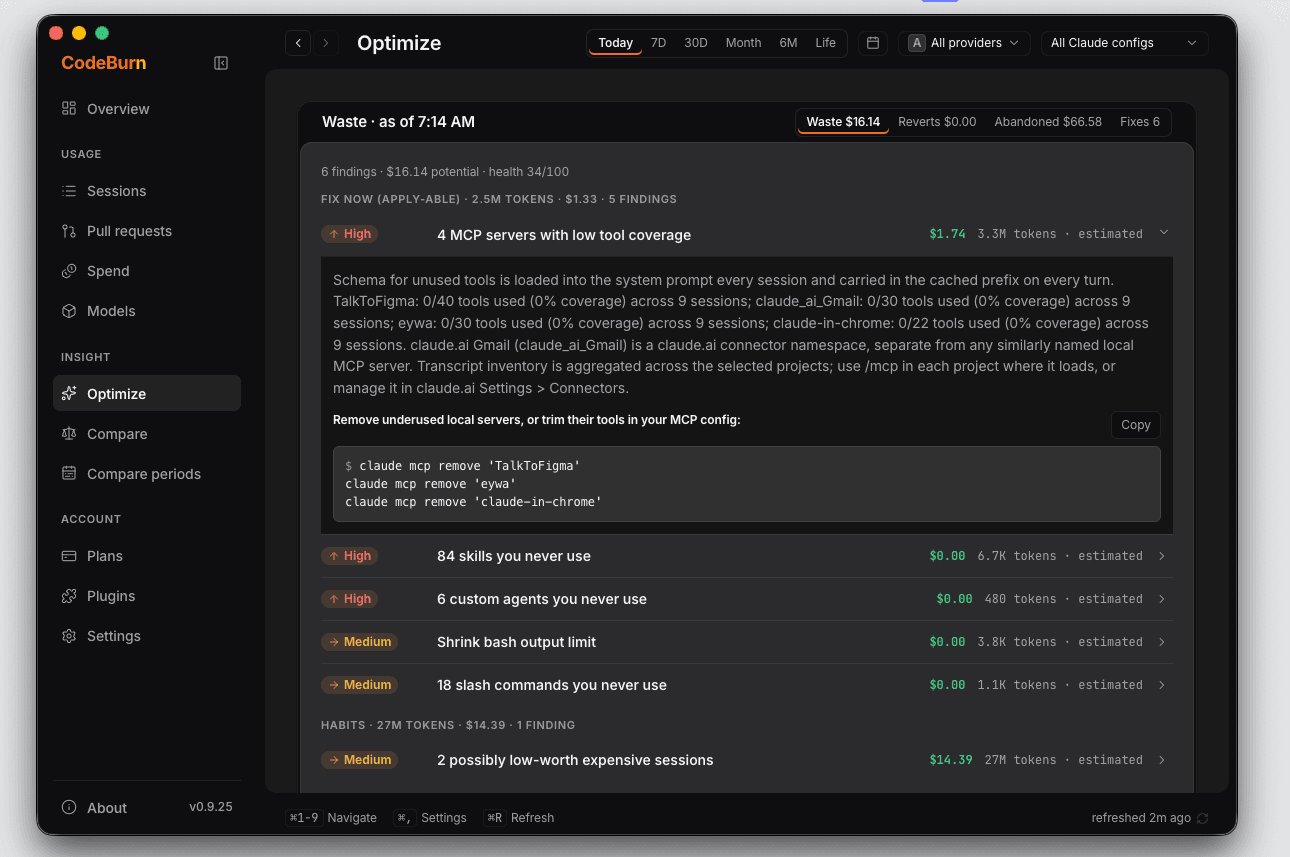The height and width of the screenshot is (857, 1290).
Task: Collapse the sidebar panel icon
Action: pos(221,63)
